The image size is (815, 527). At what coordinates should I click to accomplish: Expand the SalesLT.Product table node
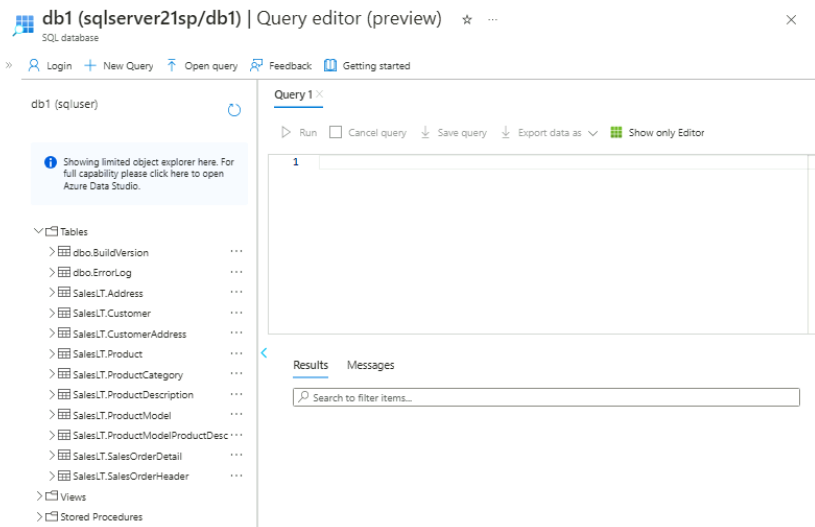coord(52,354)
